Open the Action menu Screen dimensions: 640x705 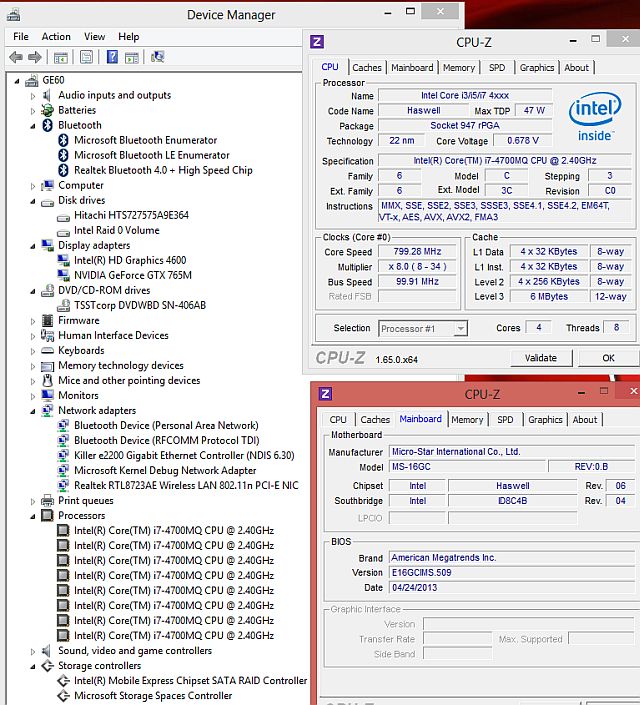(56, 36)
